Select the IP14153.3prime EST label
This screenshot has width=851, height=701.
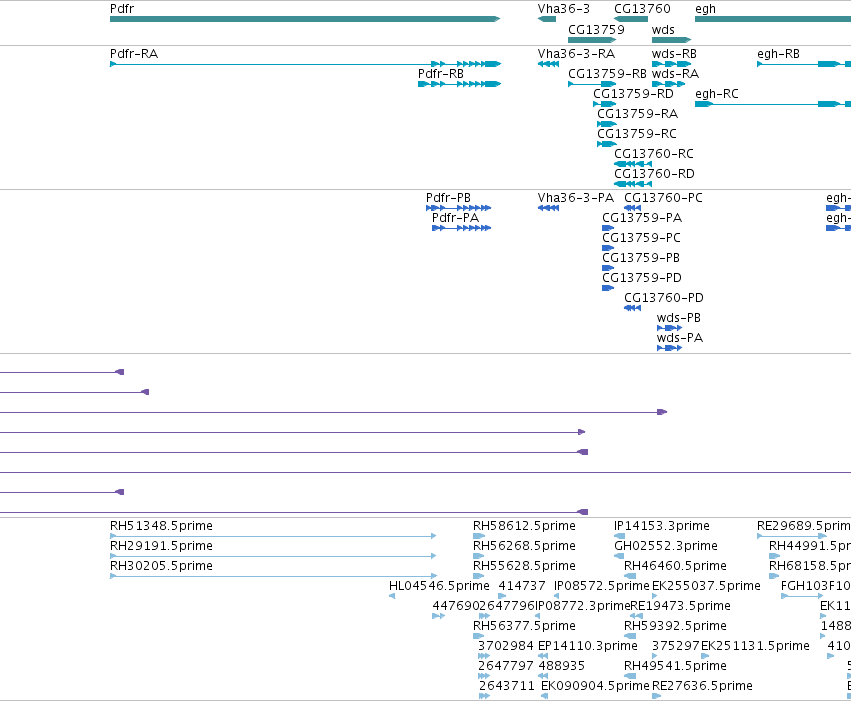pyautogui.click(x=662, y=526)
